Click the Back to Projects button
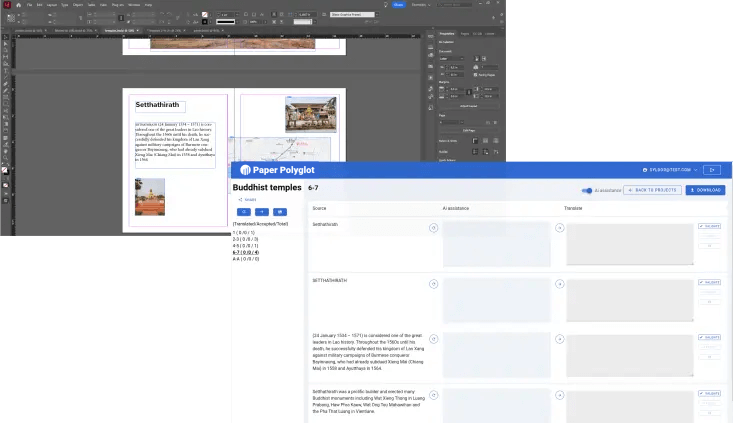The image size is (733, 423). pyautogui.click(x=652, y=190)
